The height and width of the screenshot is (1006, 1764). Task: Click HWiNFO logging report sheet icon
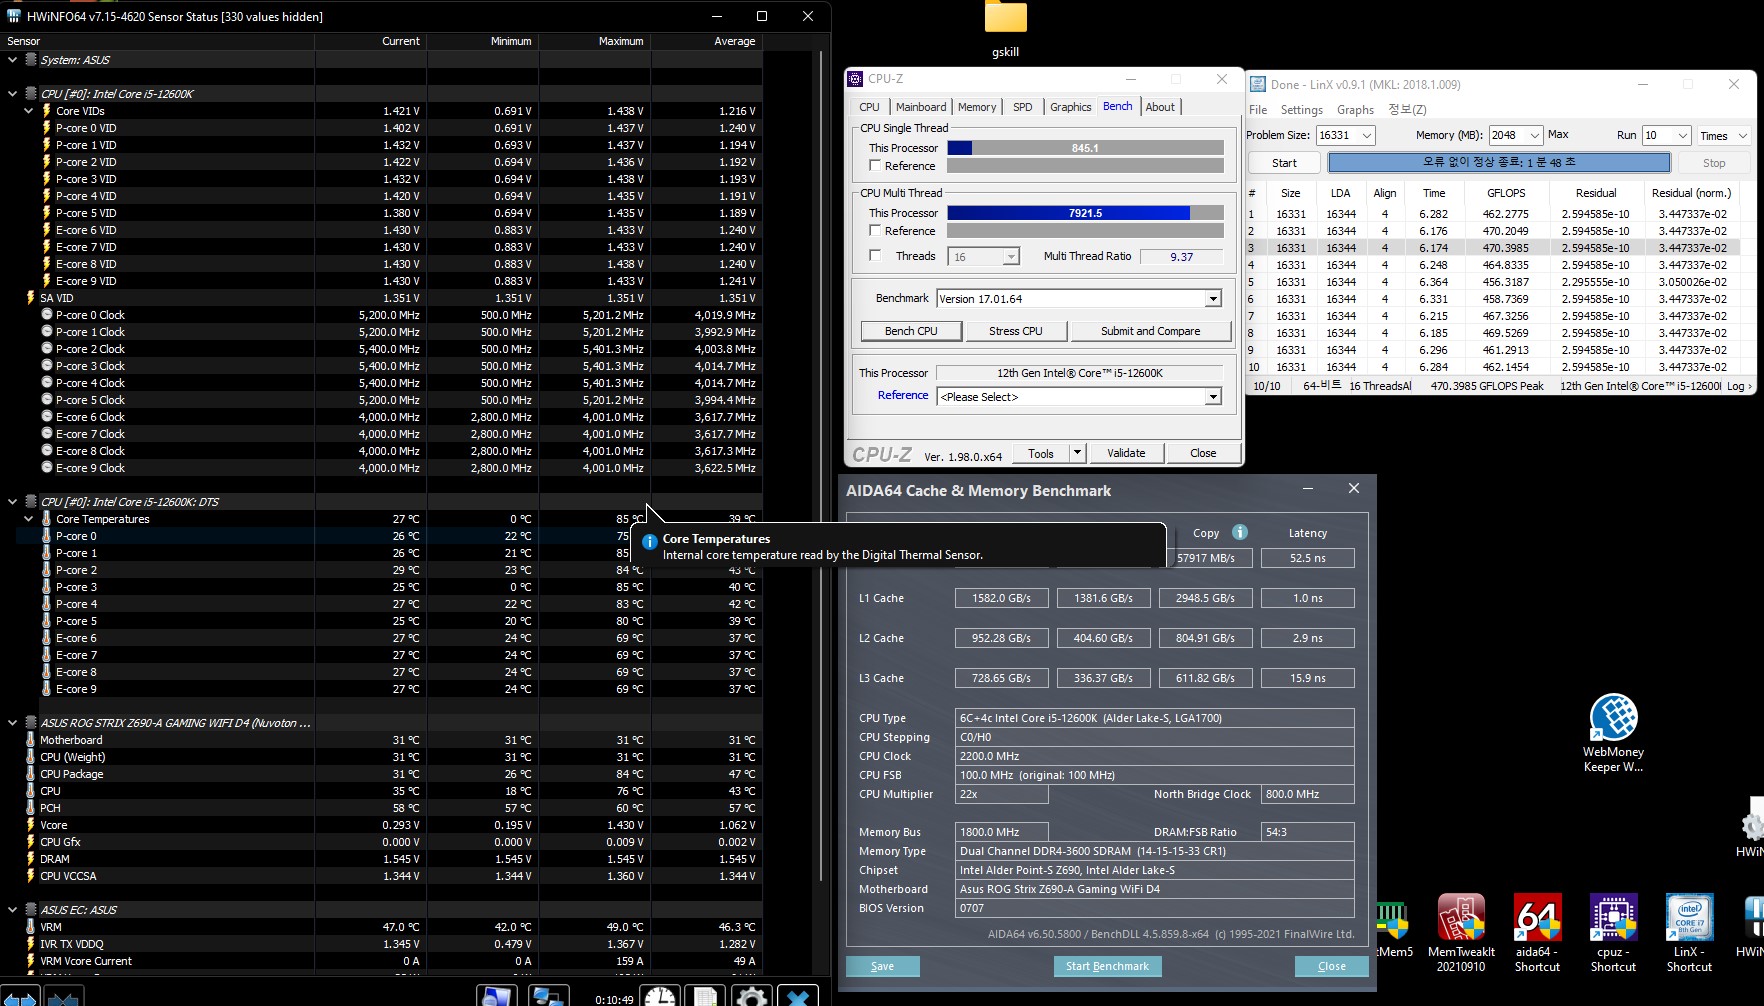tap(705, 996)
